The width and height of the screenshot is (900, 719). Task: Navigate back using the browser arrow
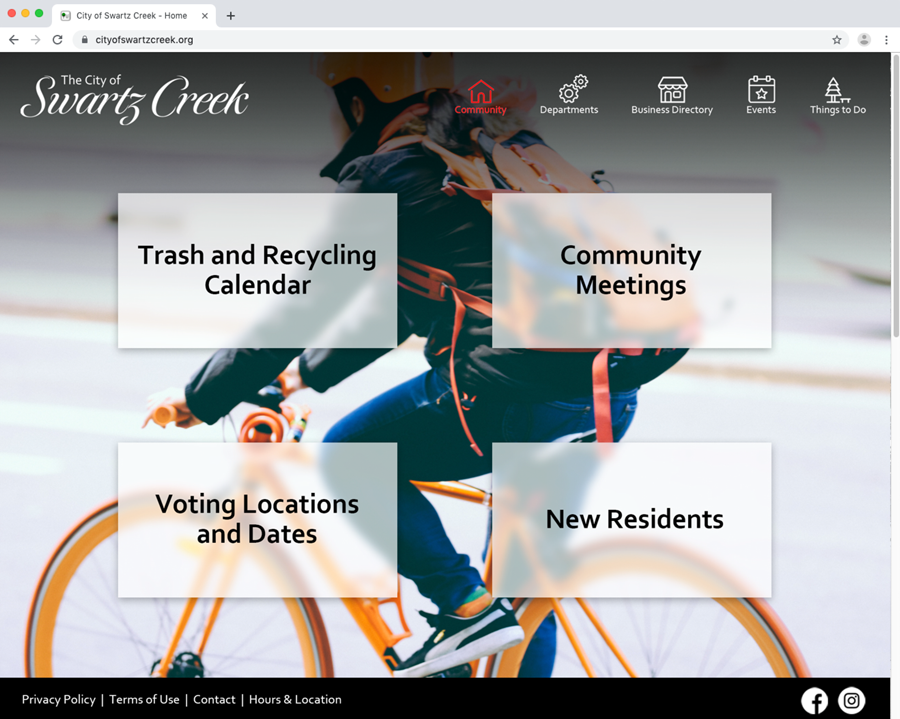click(x=13, y=40)
